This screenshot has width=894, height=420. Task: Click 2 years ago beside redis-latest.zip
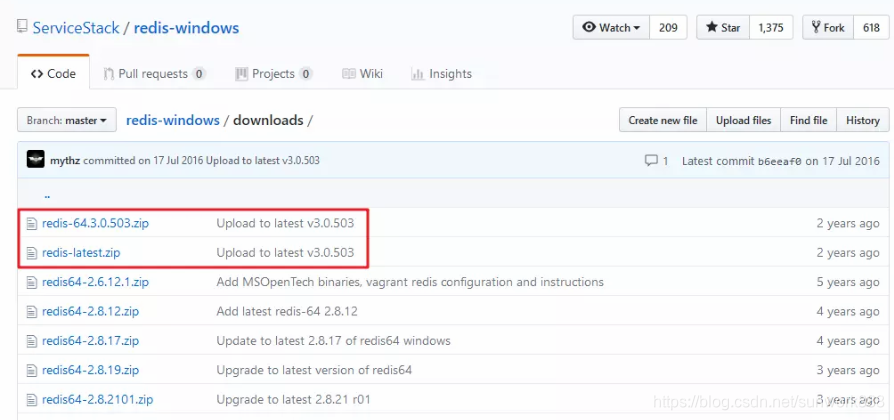848,253
